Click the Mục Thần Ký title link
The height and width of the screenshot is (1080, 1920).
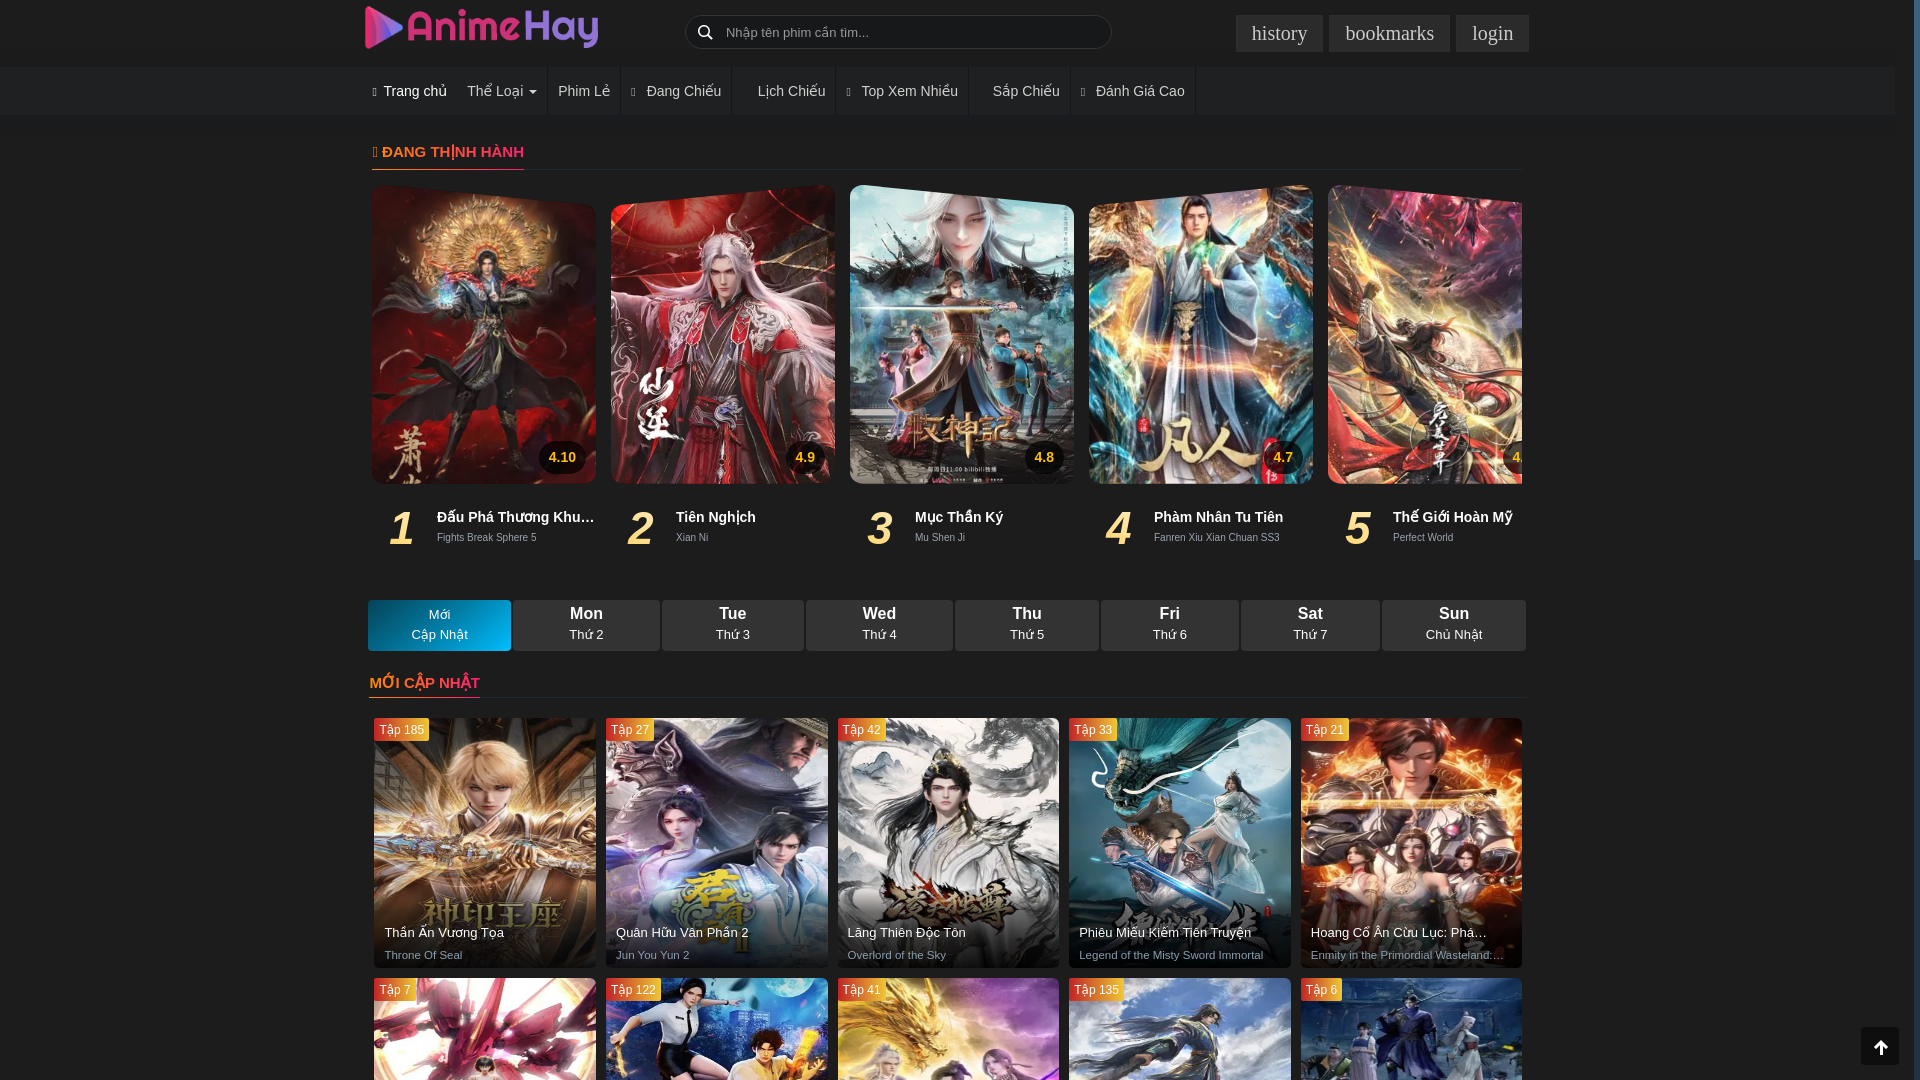959,517
